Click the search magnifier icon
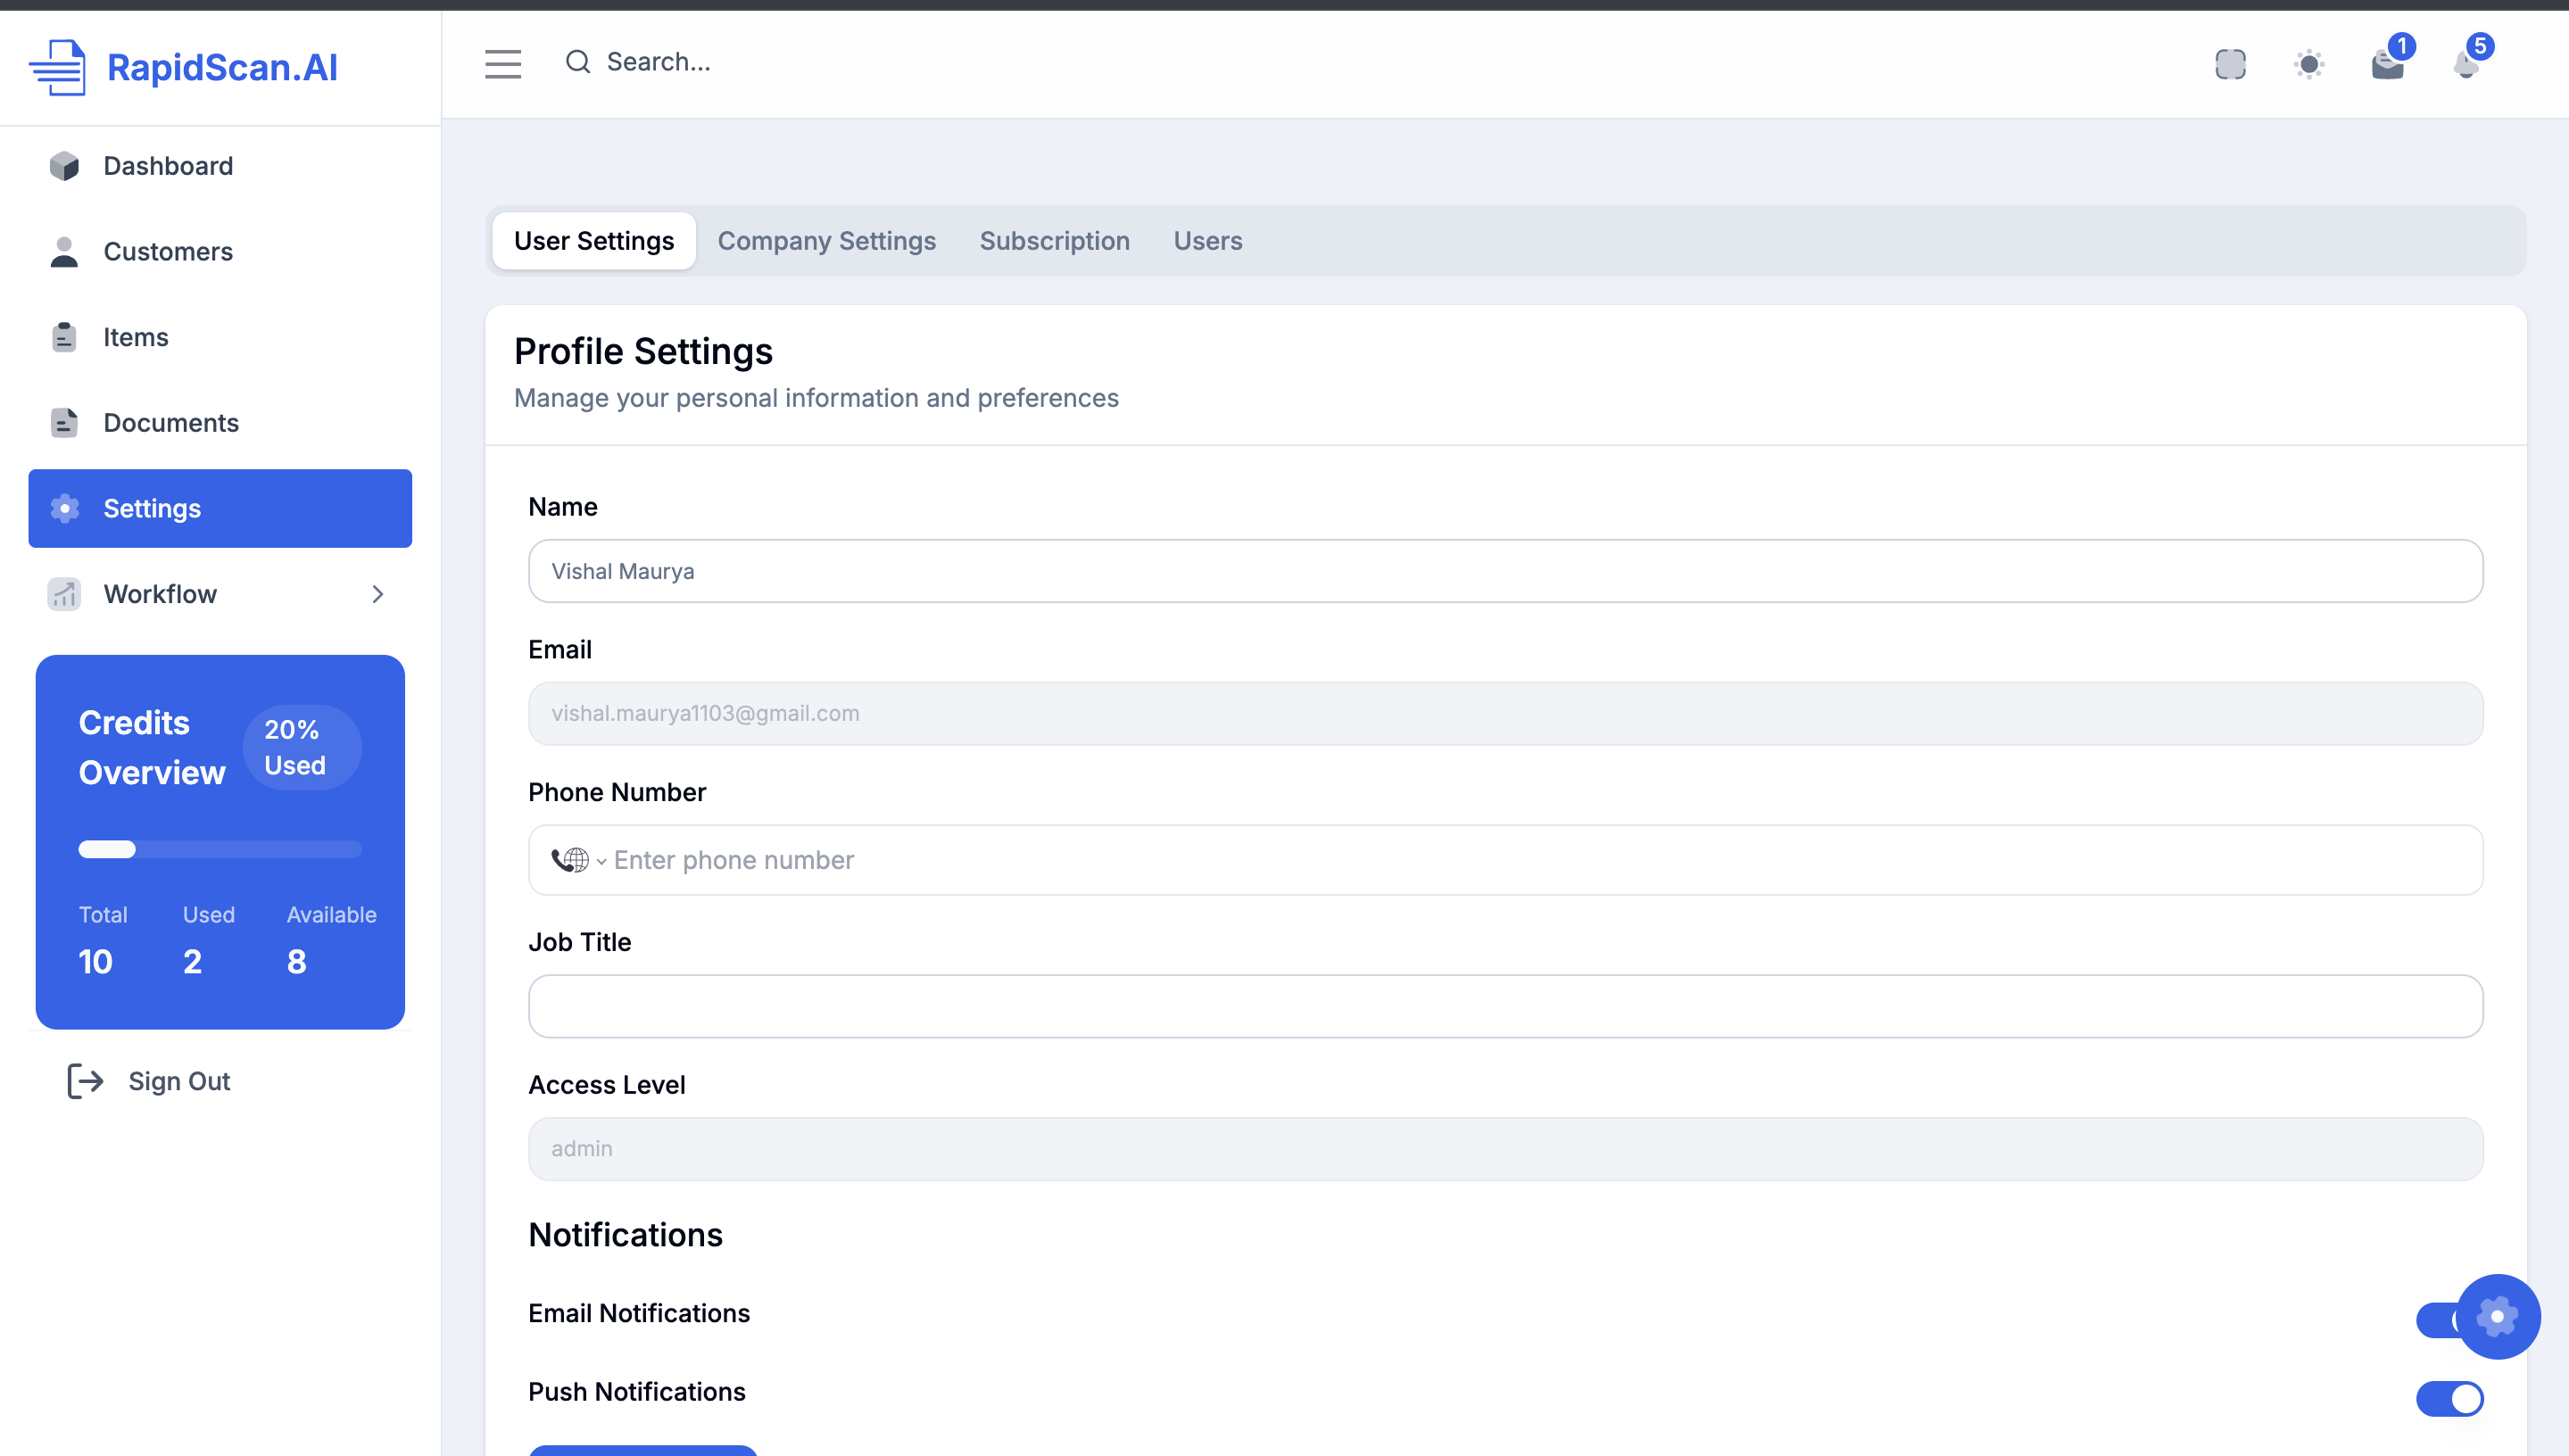The image size is (2569, 1456). (x=578, y=62)
